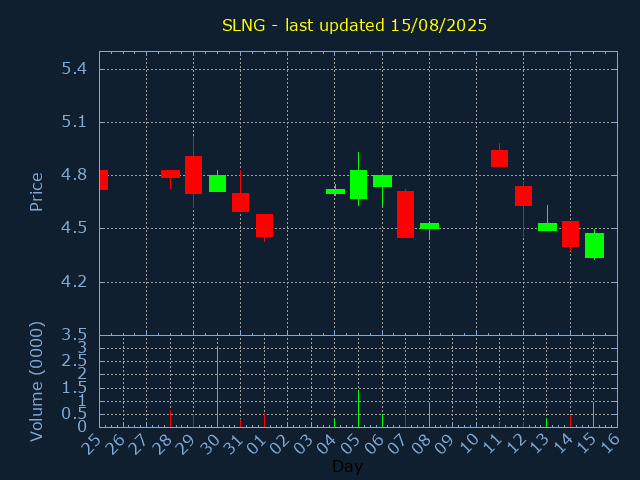Click the Day axis label
Viewport: 640px width, 480px height.
(x=347, y=466)
